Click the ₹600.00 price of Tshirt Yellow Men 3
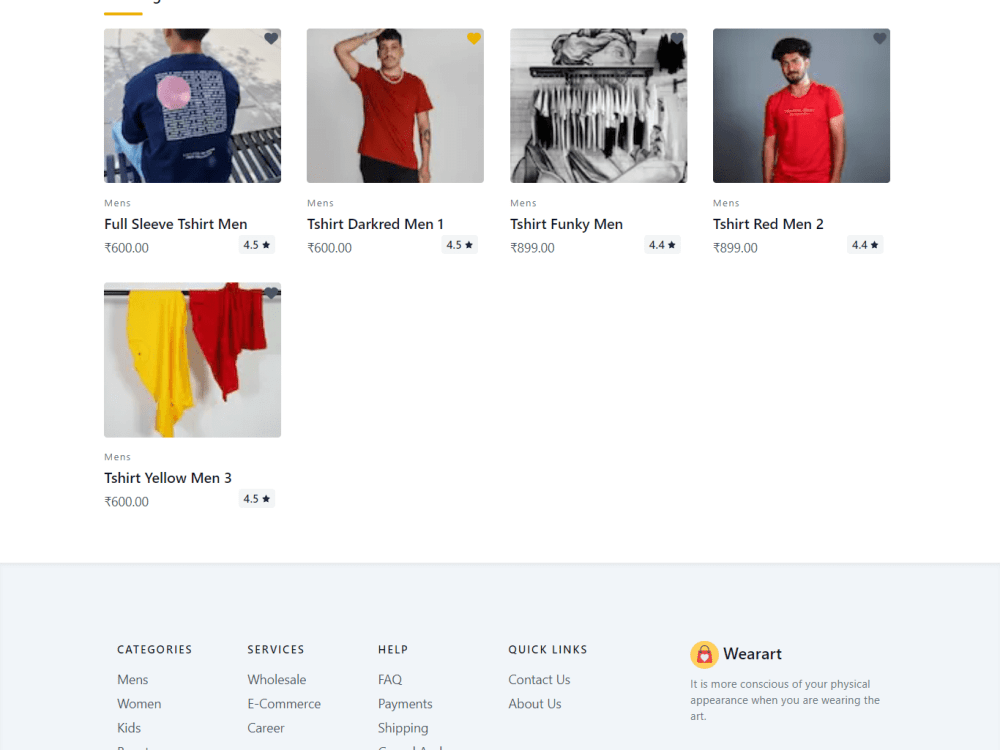 tap(126, 501)
